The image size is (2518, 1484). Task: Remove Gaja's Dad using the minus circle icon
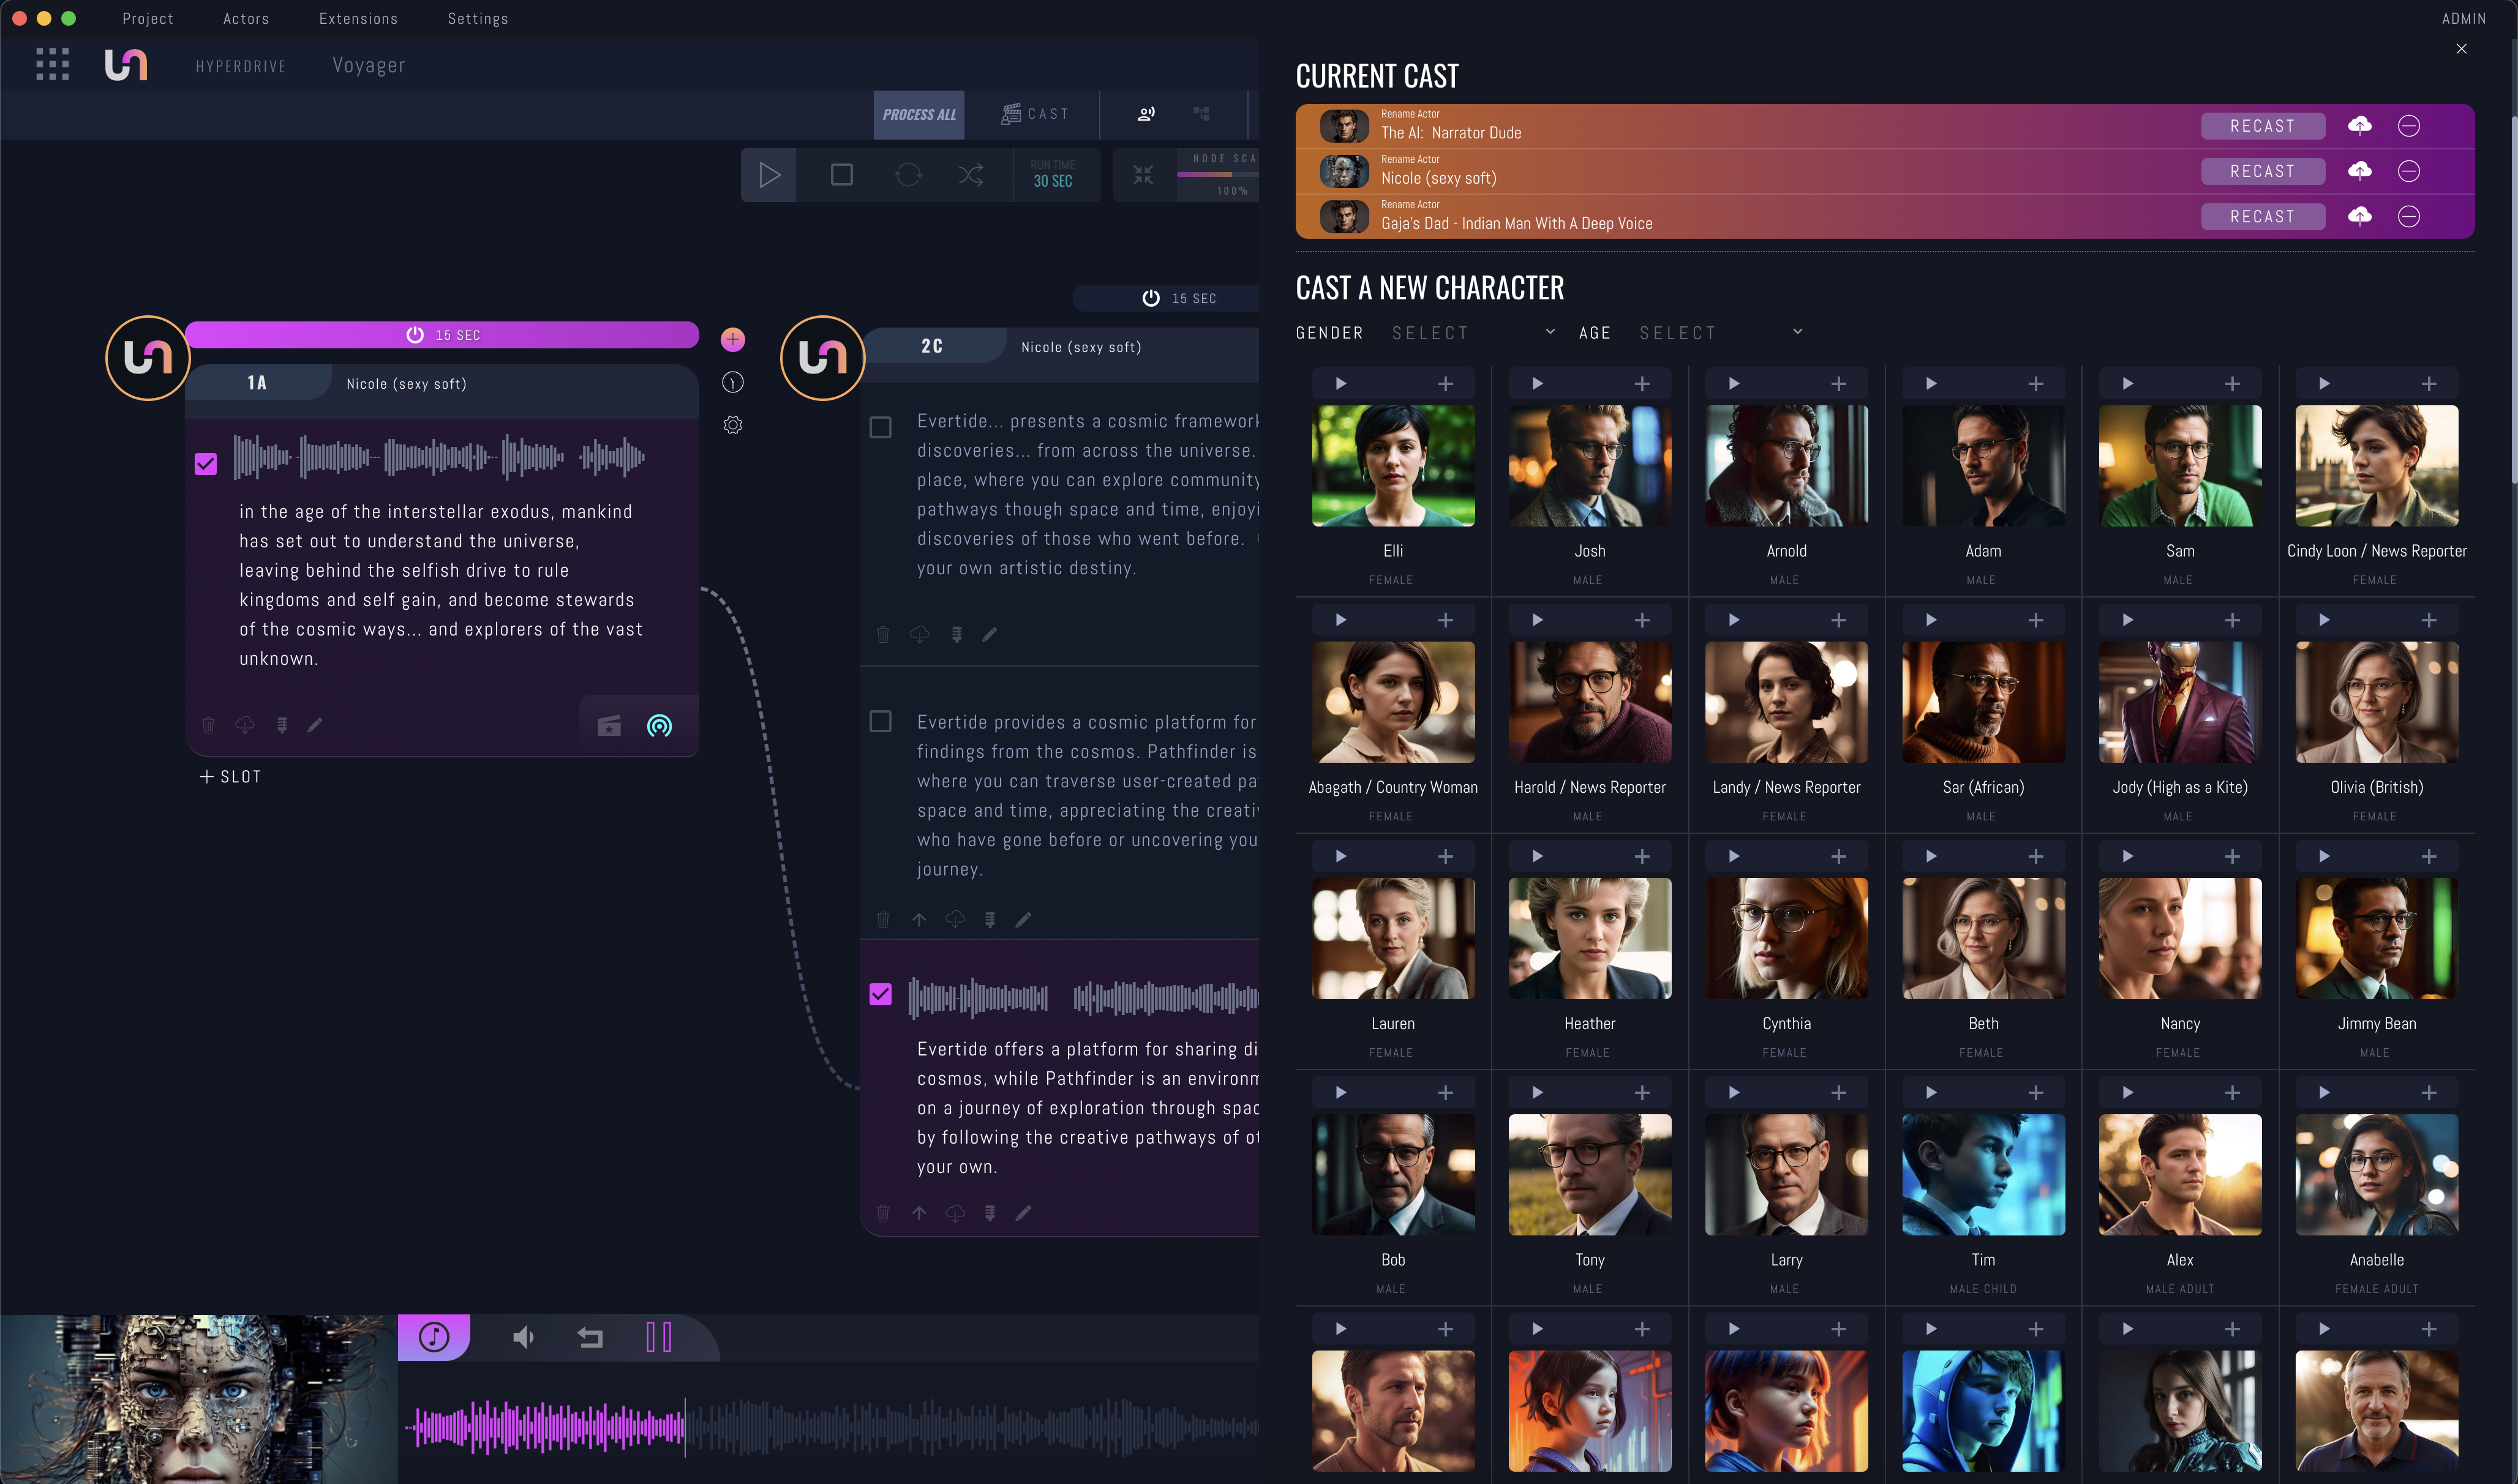click(x=2408, y=216)
